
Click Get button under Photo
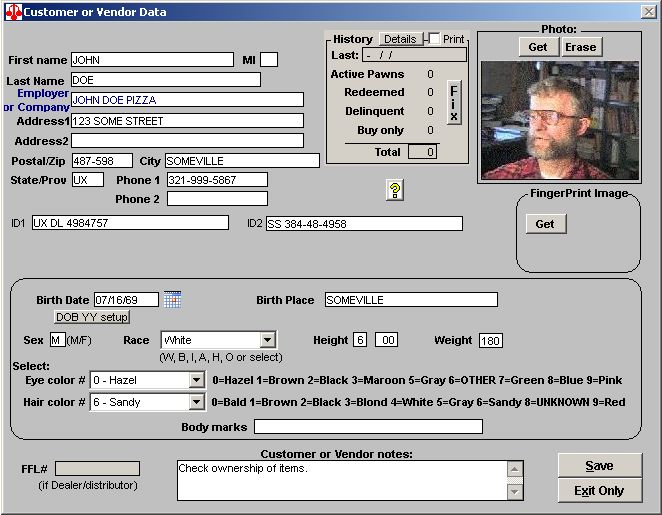[x=537, y=47]
